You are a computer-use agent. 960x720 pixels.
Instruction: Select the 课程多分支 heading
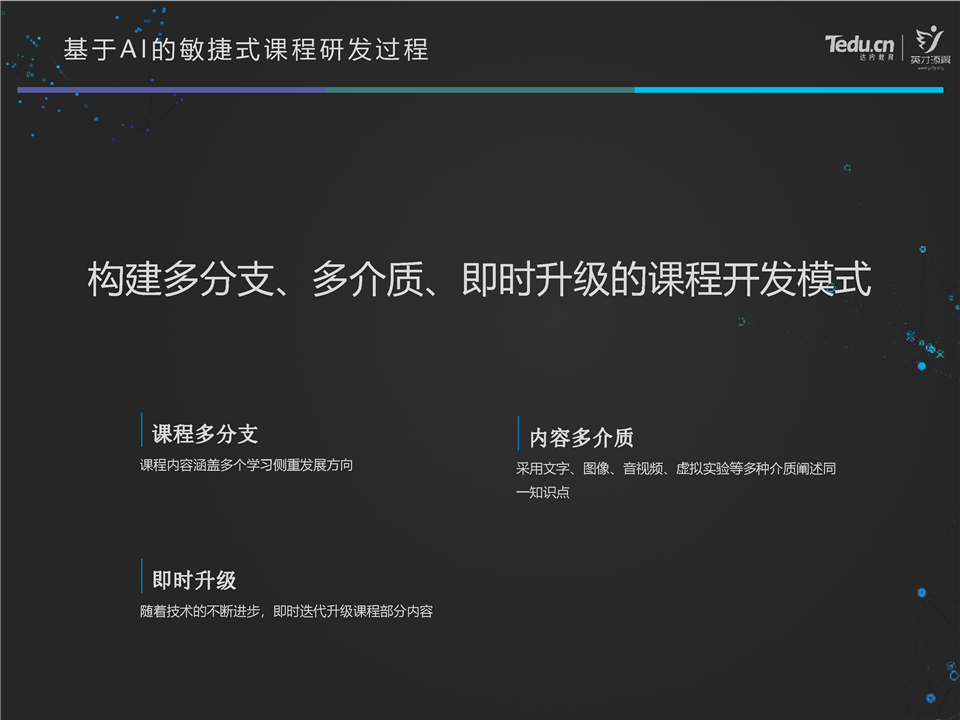point(205,434)
